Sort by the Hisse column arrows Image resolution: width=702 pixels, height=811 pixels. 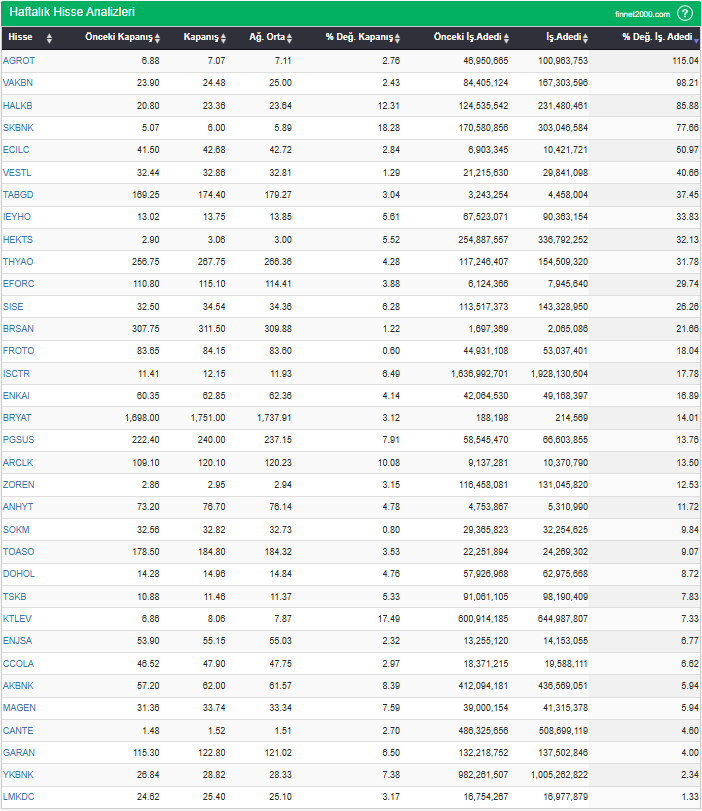tap(47, 38)
